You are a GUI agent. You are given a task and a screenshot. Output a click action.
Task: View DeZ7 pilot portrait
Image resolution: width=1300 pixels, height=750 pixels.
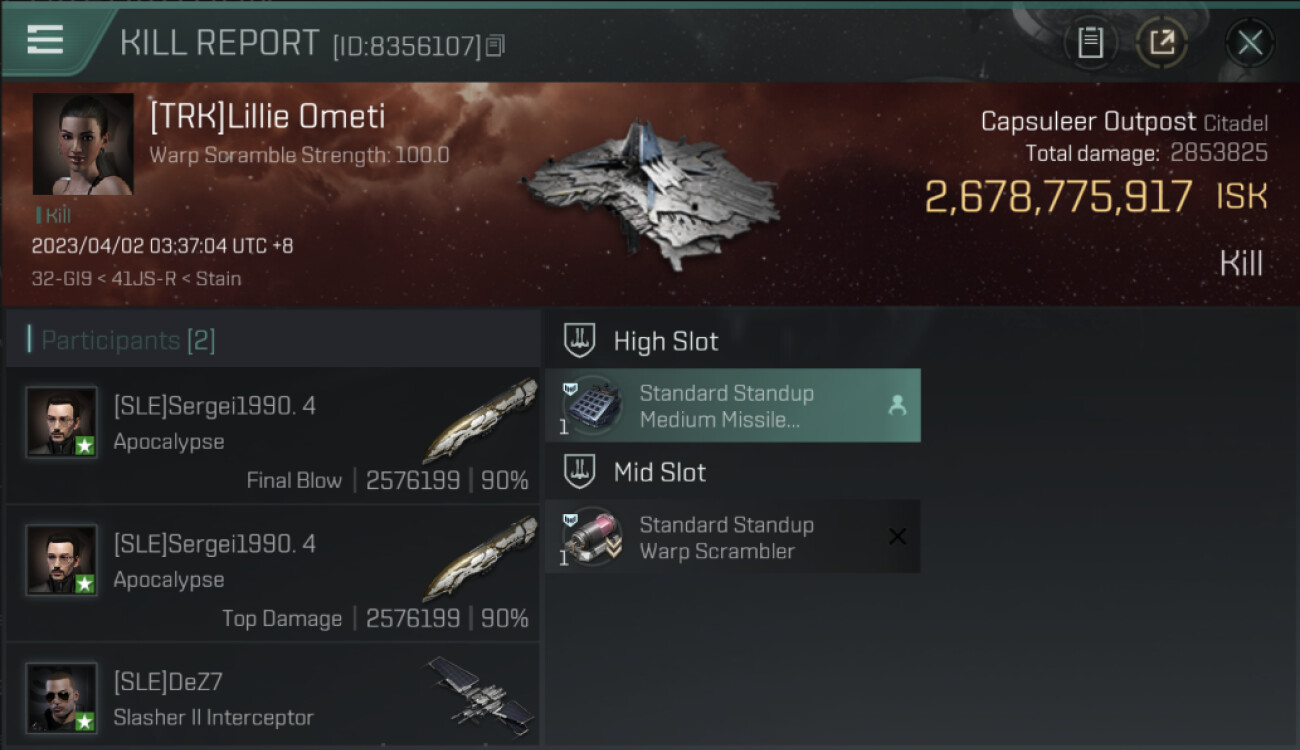point(62,697)
